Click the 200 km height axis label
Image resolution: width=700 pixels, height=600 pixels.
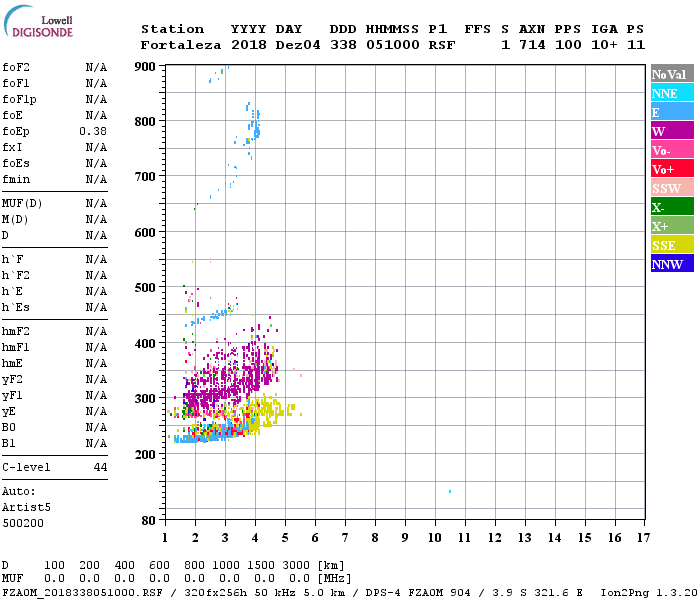tap(145, 454)
